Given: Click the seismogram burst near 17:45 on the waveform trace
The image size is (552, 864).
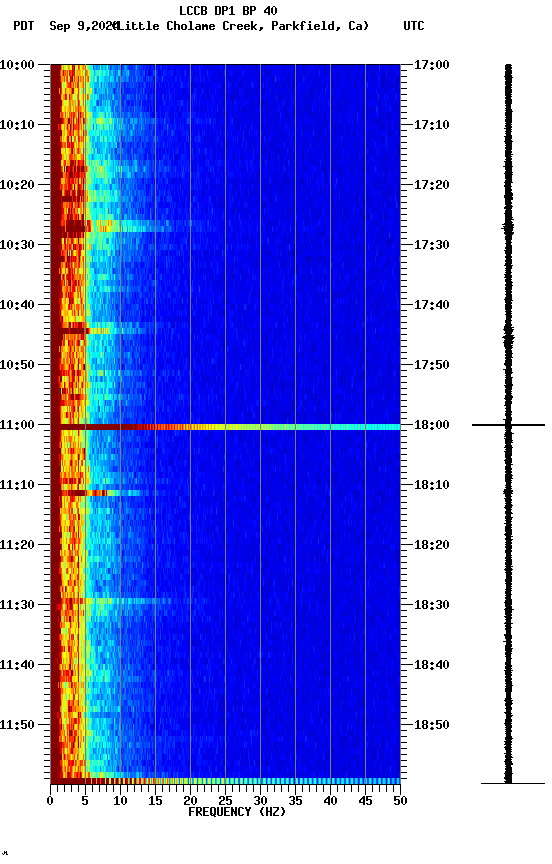Looking at the screenshot, I should click(x=508, y=336).
